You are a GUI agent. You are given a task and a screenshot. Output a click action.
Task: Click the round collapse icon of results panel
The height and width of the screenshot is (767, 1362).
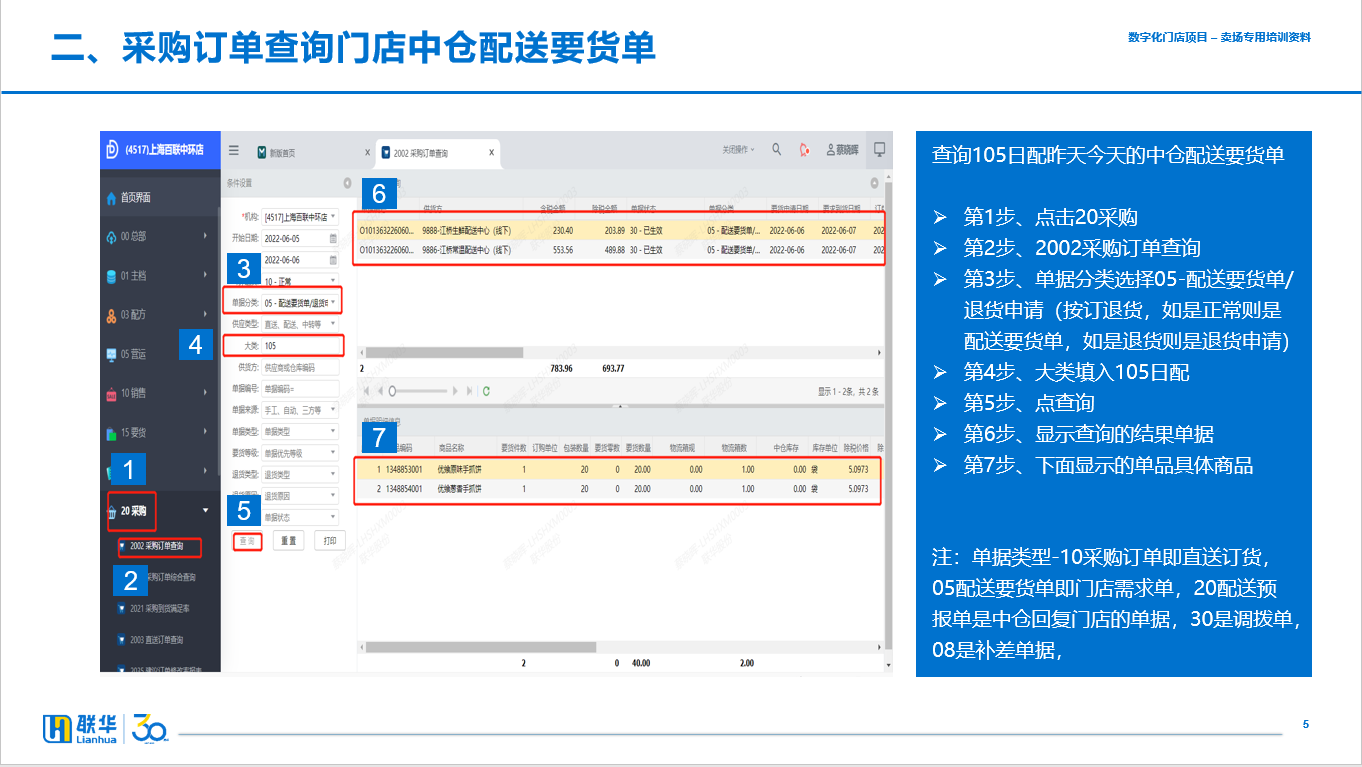[x=874, y=183]
